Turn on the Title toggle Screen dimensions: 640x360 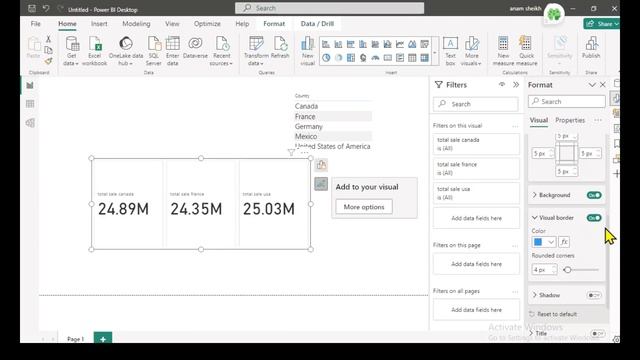[597, 333]
